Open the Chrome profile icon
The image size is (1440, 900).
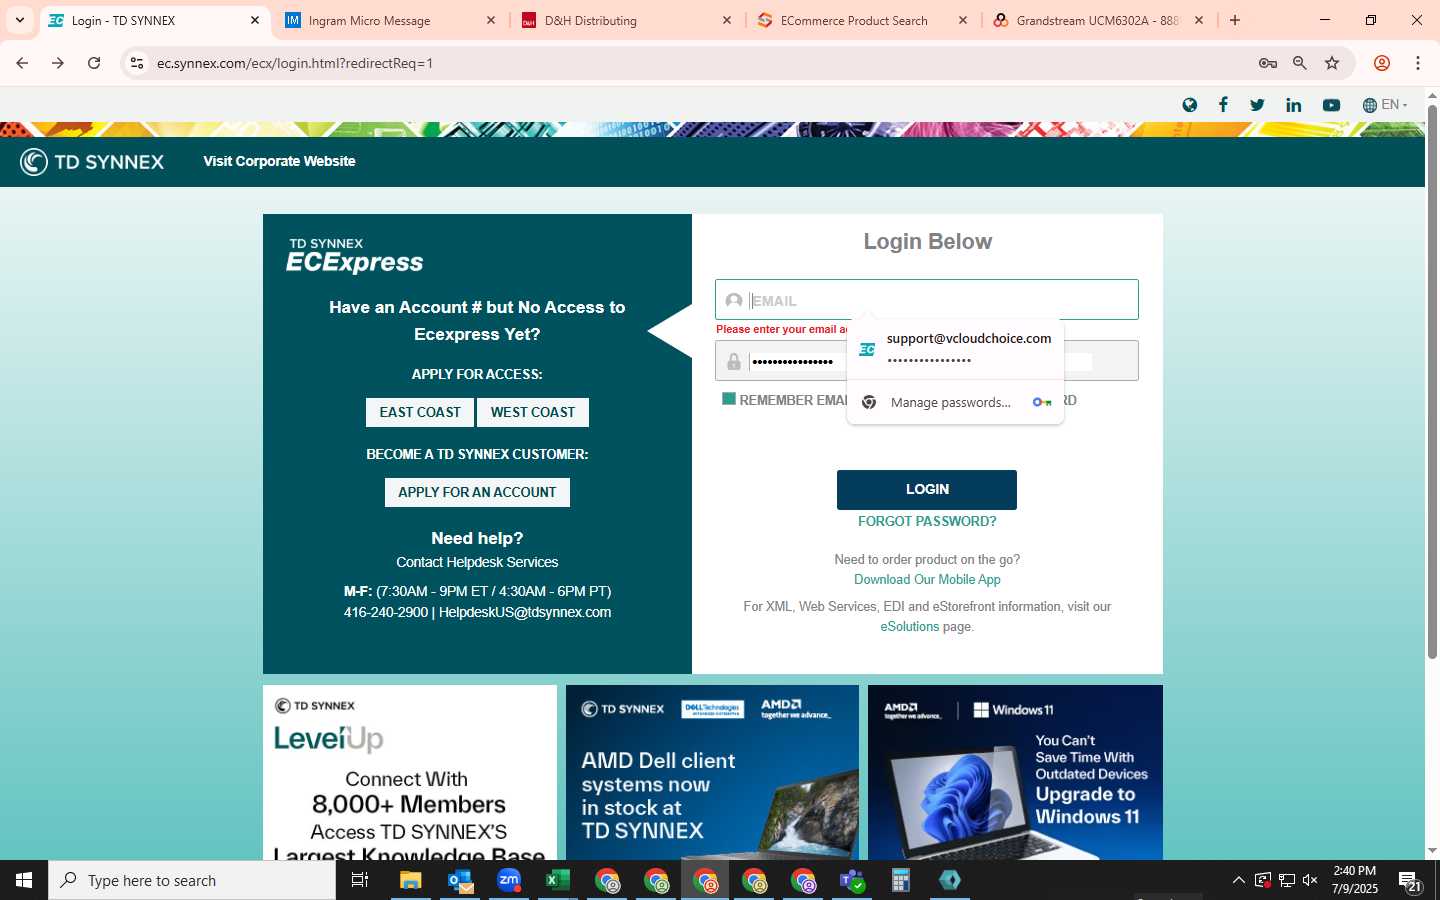pos(1382,63)
